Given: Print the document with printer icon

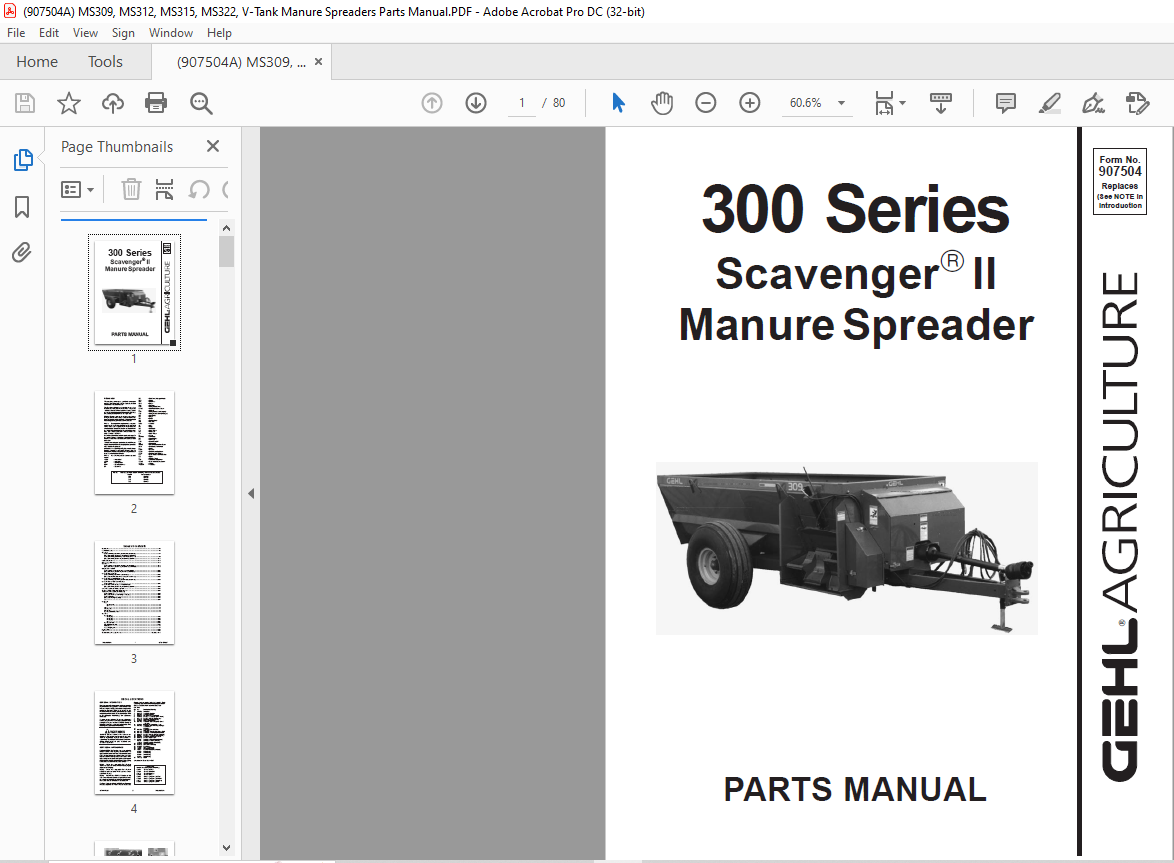Looking at the screenshot, I should tap(156, 103).
